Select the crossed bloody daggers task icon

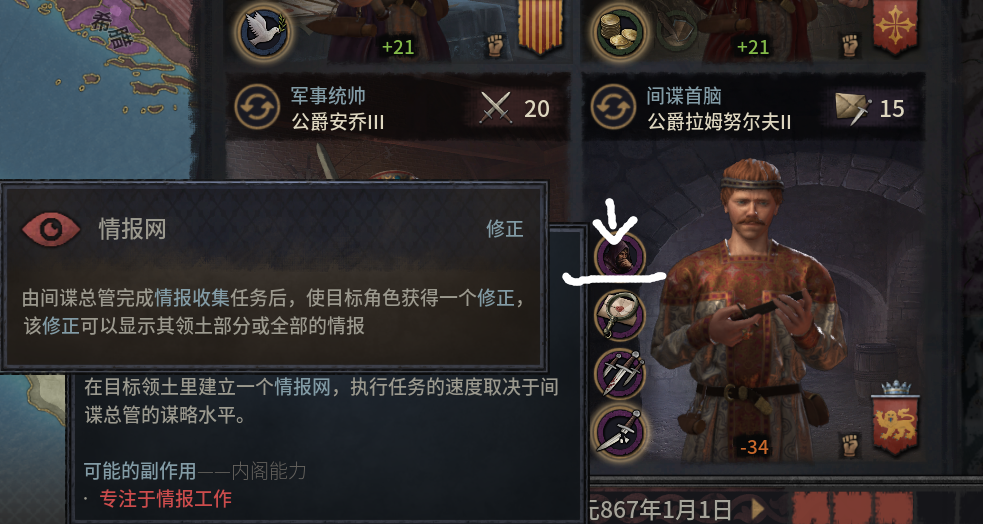coord(621,374)
